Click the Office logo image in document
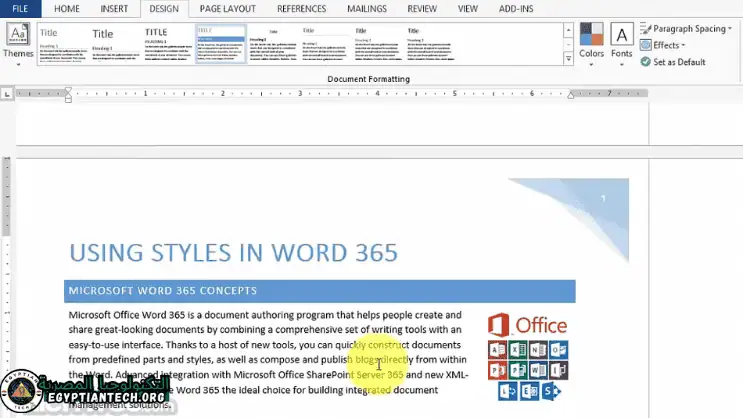The width and height of the screenshot is (743, 418). coord(527,356)
